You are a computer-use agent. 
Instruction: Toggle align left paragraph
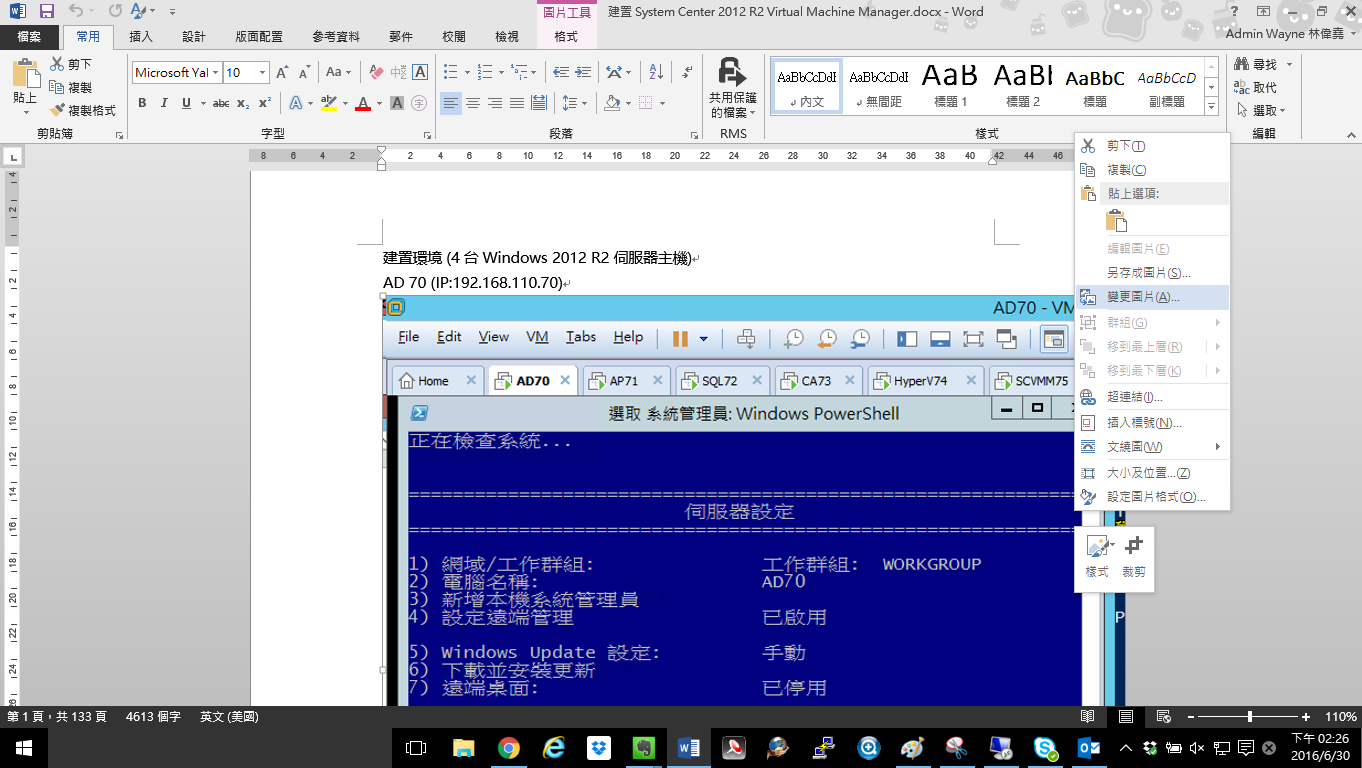coord(451,103)
